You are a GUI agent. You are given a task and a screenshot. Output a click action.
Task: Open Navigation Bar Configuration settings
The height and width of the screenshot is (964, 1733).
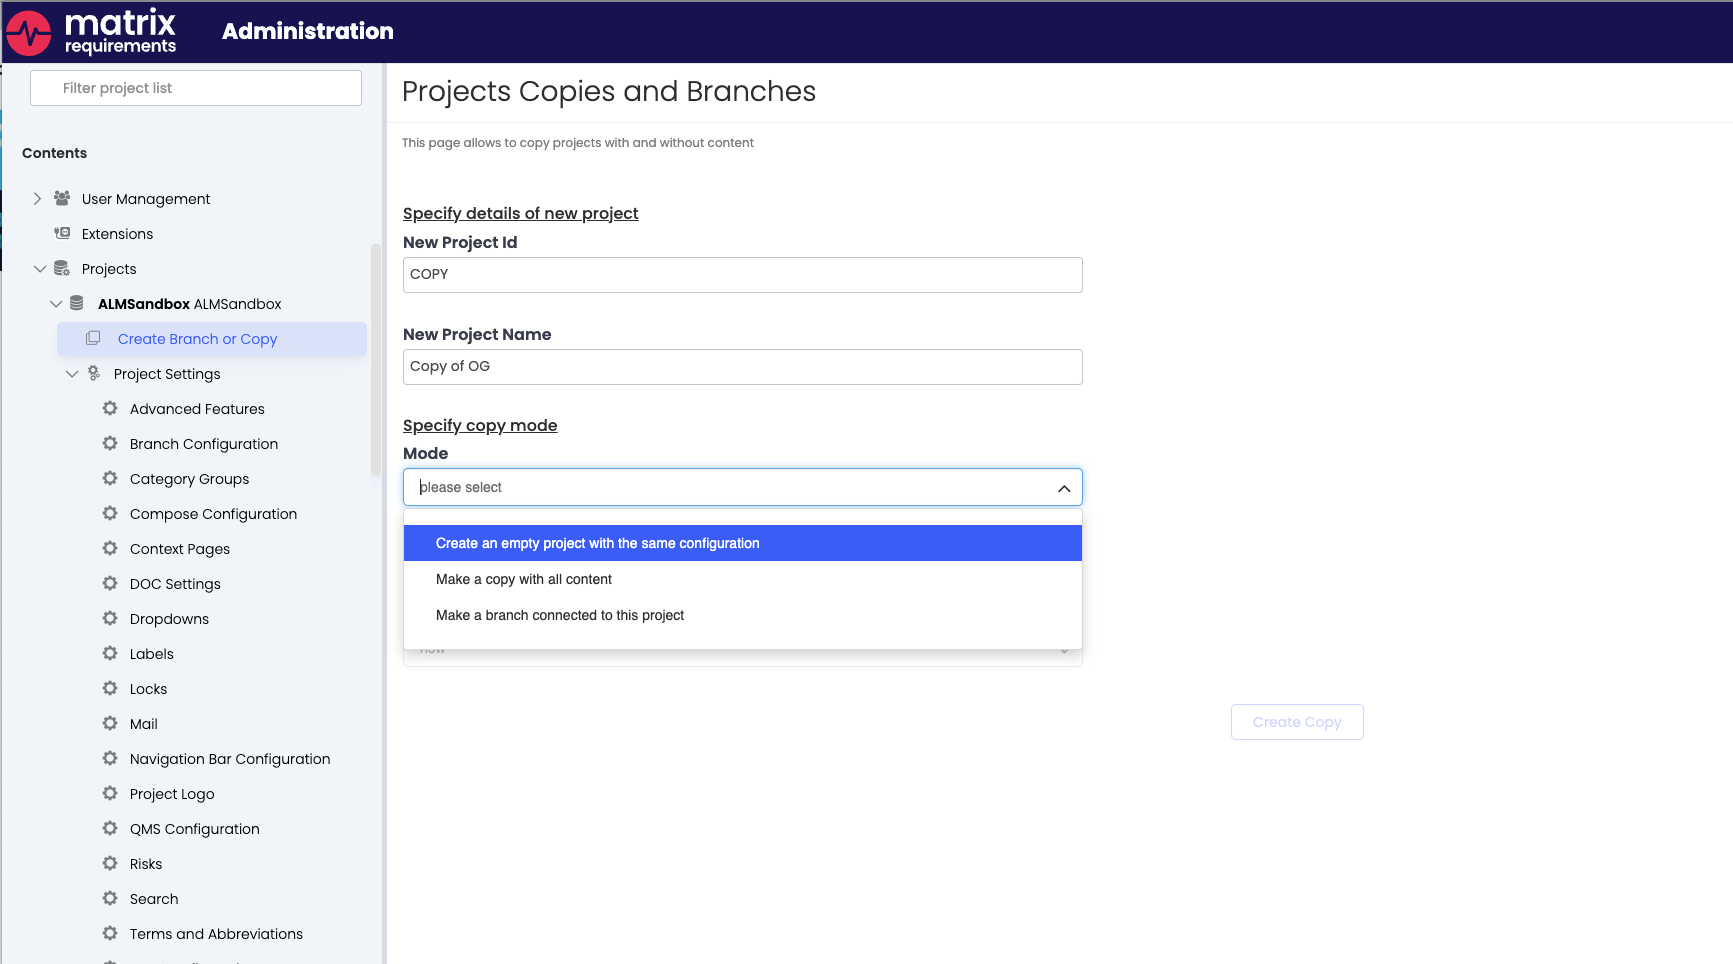click(230, 759)
